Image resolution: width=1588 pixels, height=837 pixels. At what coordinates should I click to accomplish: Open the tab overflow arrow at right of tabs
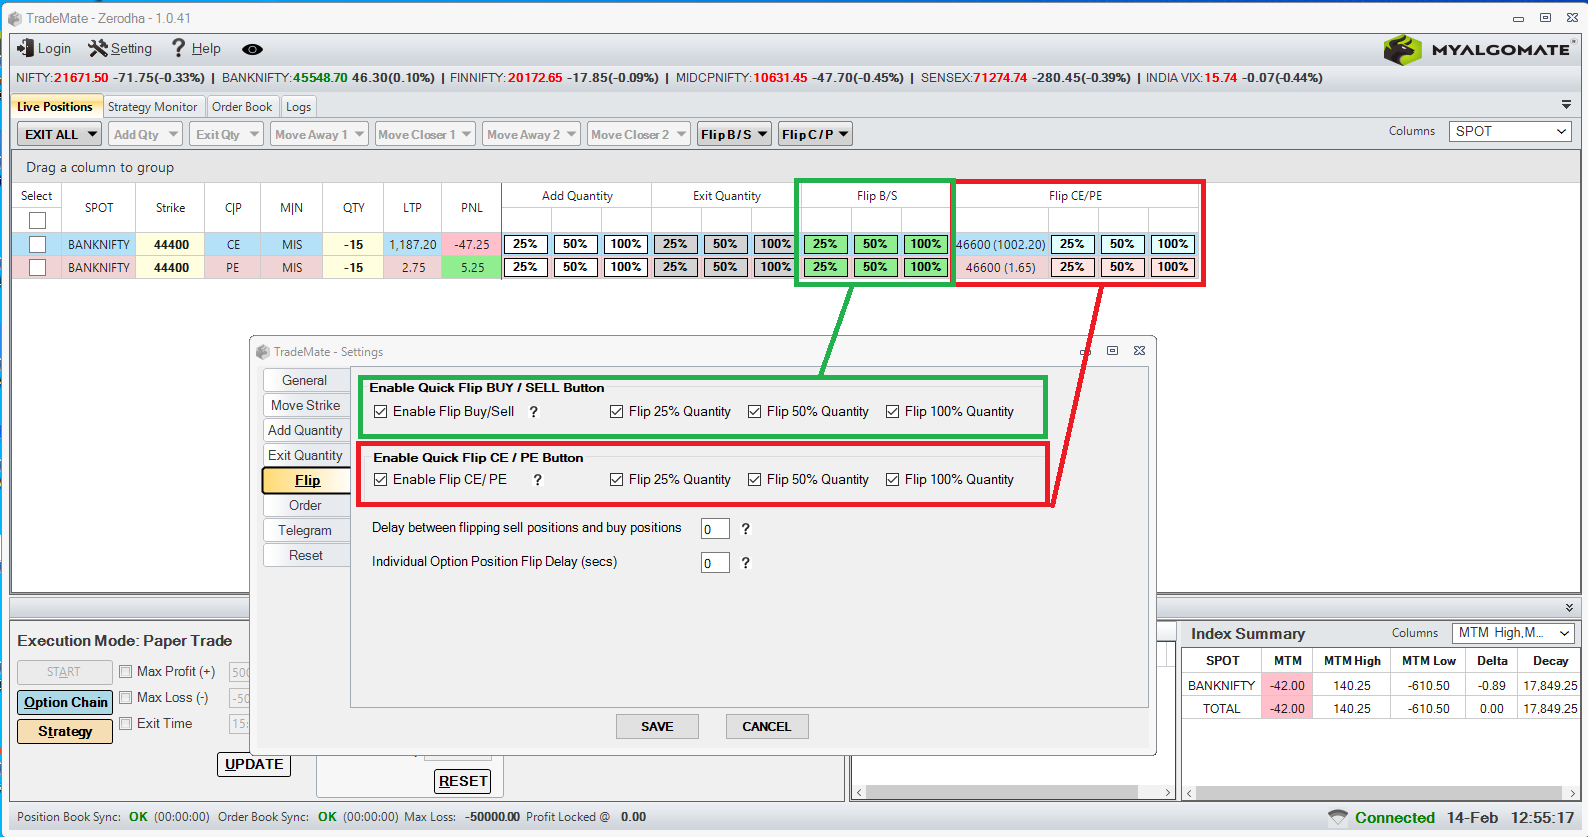click(1566, 104)
